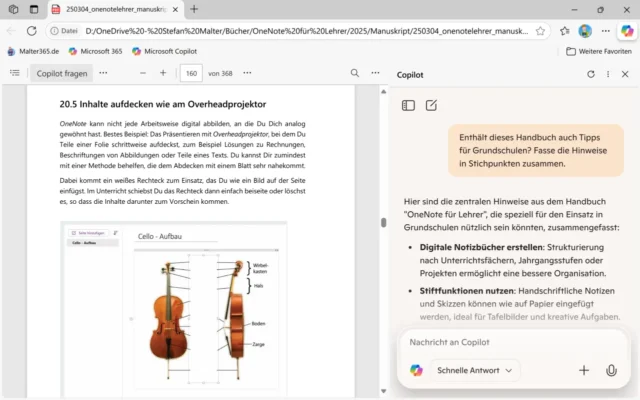Open more PDF toolbar options beside search

click(x=375, y=73)
